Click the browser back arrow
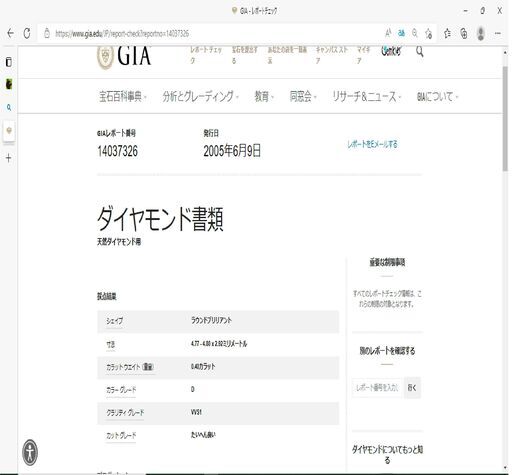 (x=10, y=33)
